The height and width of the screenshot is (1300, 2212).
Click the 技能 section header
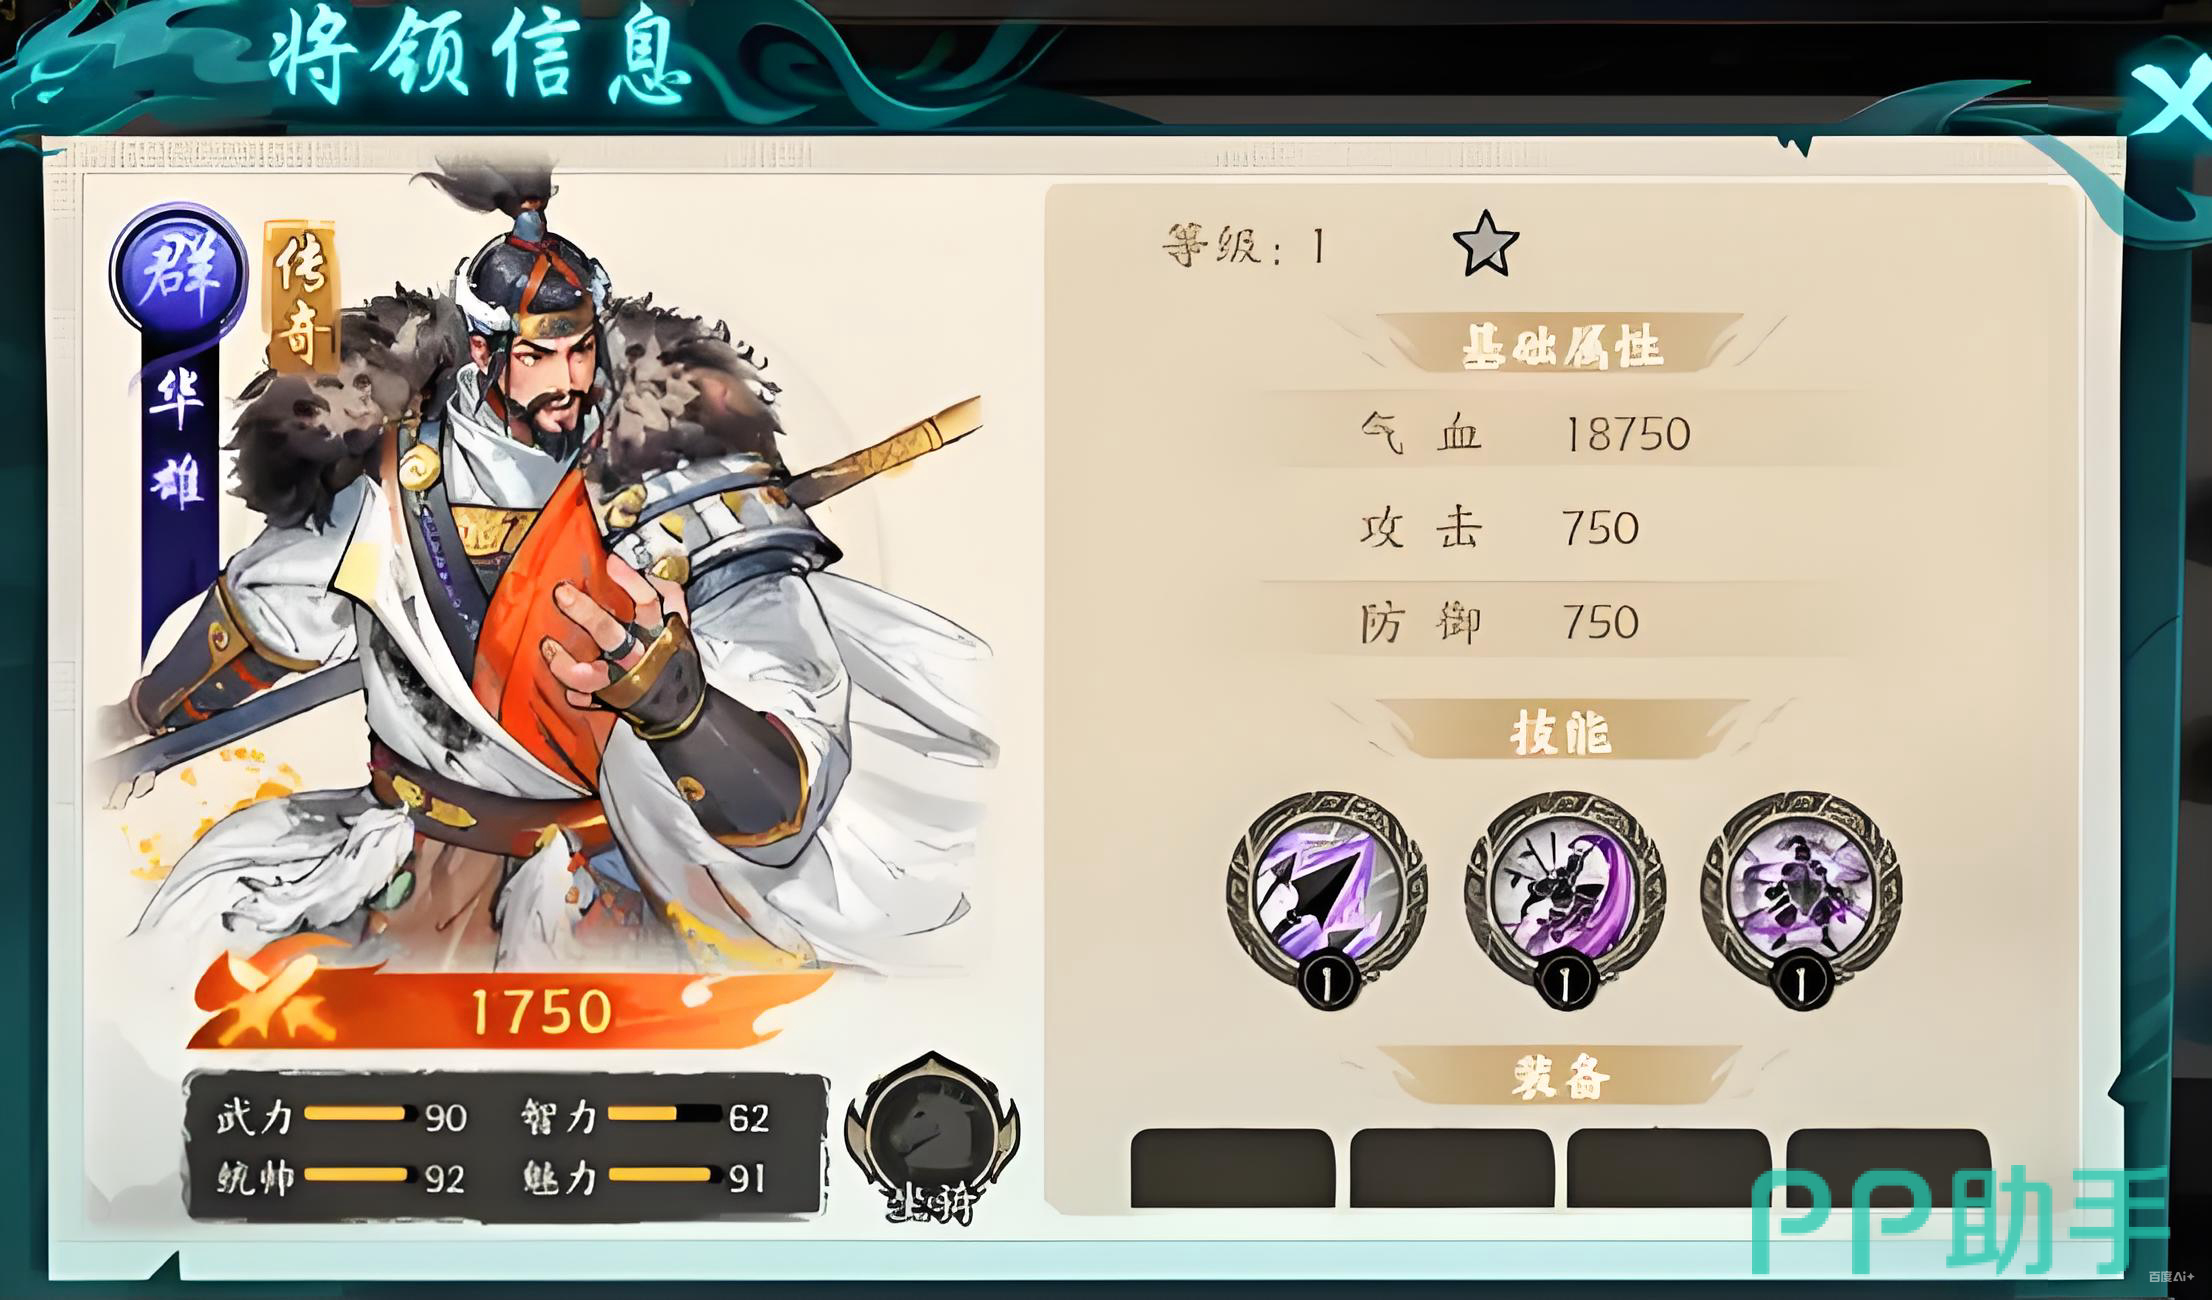tap(1562, 732)
